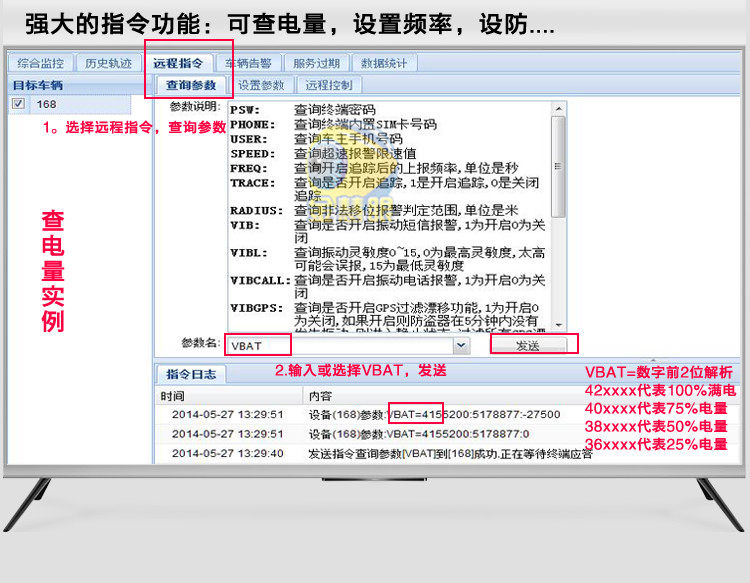Uncheck the vehicle 168 checkbox
Viewport: 750px width, 583px height.
[x=18, y=103]
